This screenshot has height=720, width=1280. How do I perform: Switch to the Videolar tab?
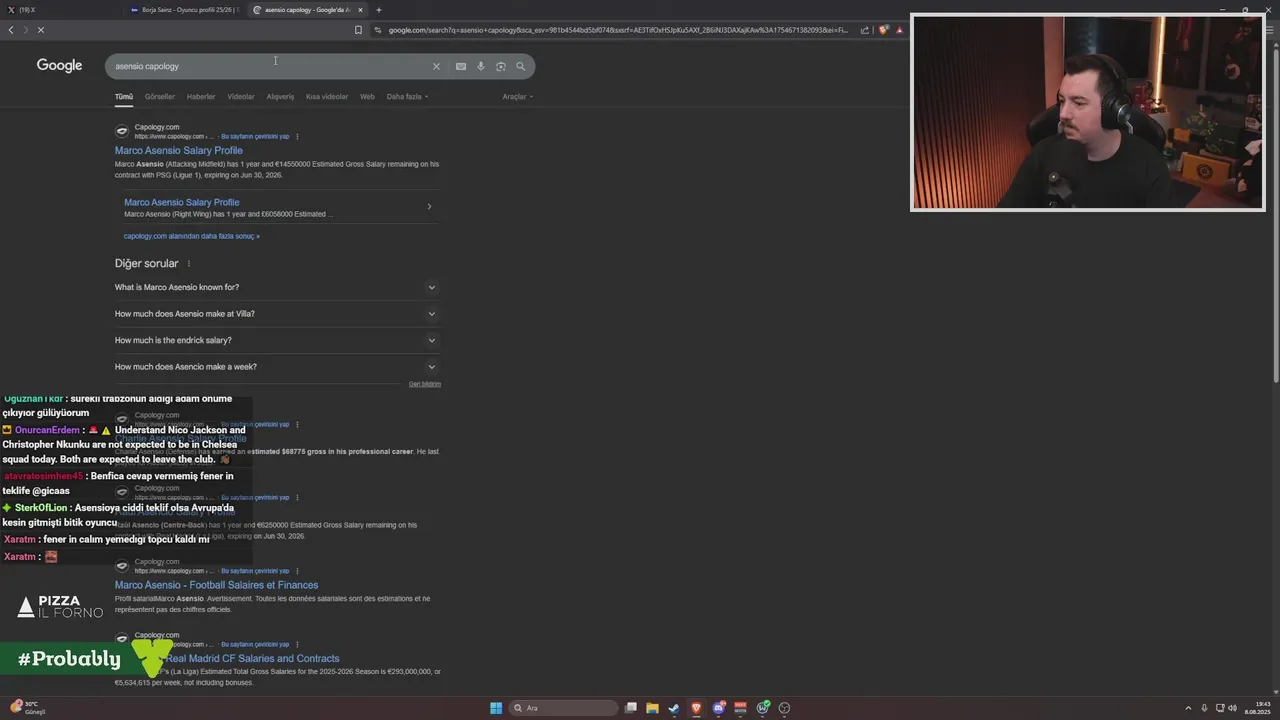(x=241, y=97)
